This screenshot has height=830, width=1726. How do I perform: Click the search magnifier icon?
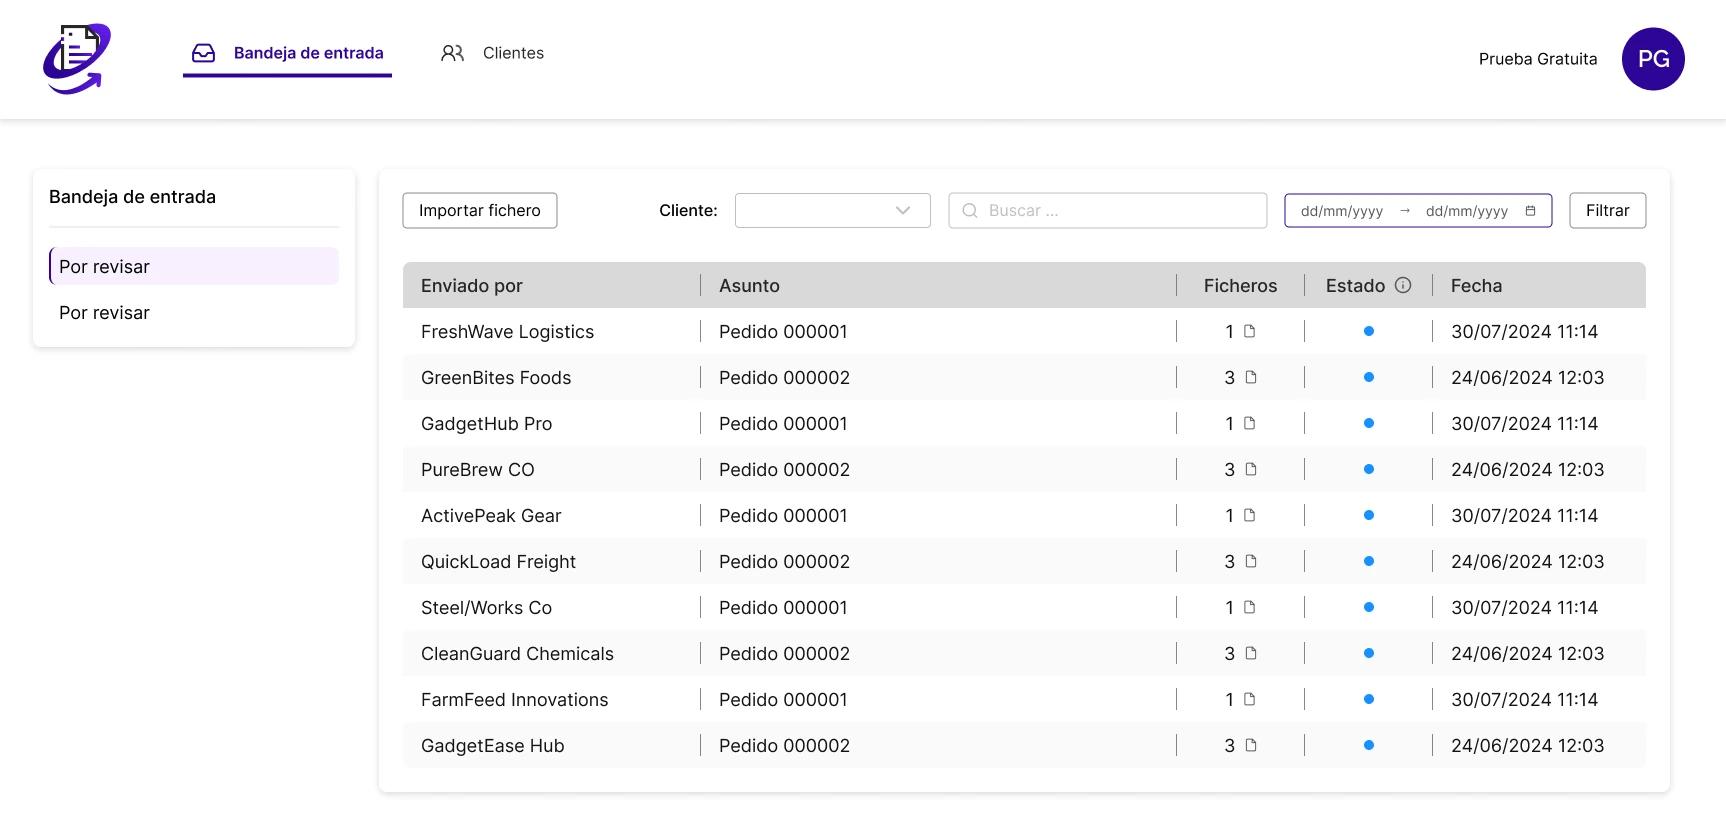[970, 211]
